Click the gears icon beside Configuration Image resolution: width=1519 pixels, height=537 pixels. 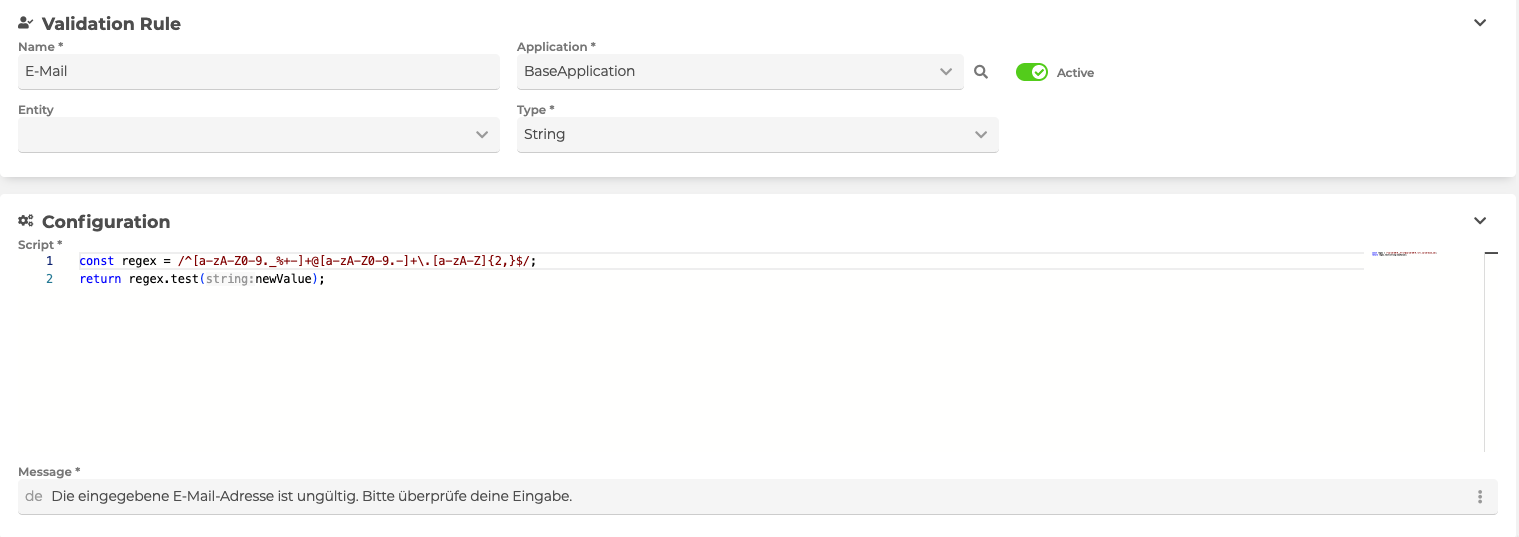click(x=26, y=221)
